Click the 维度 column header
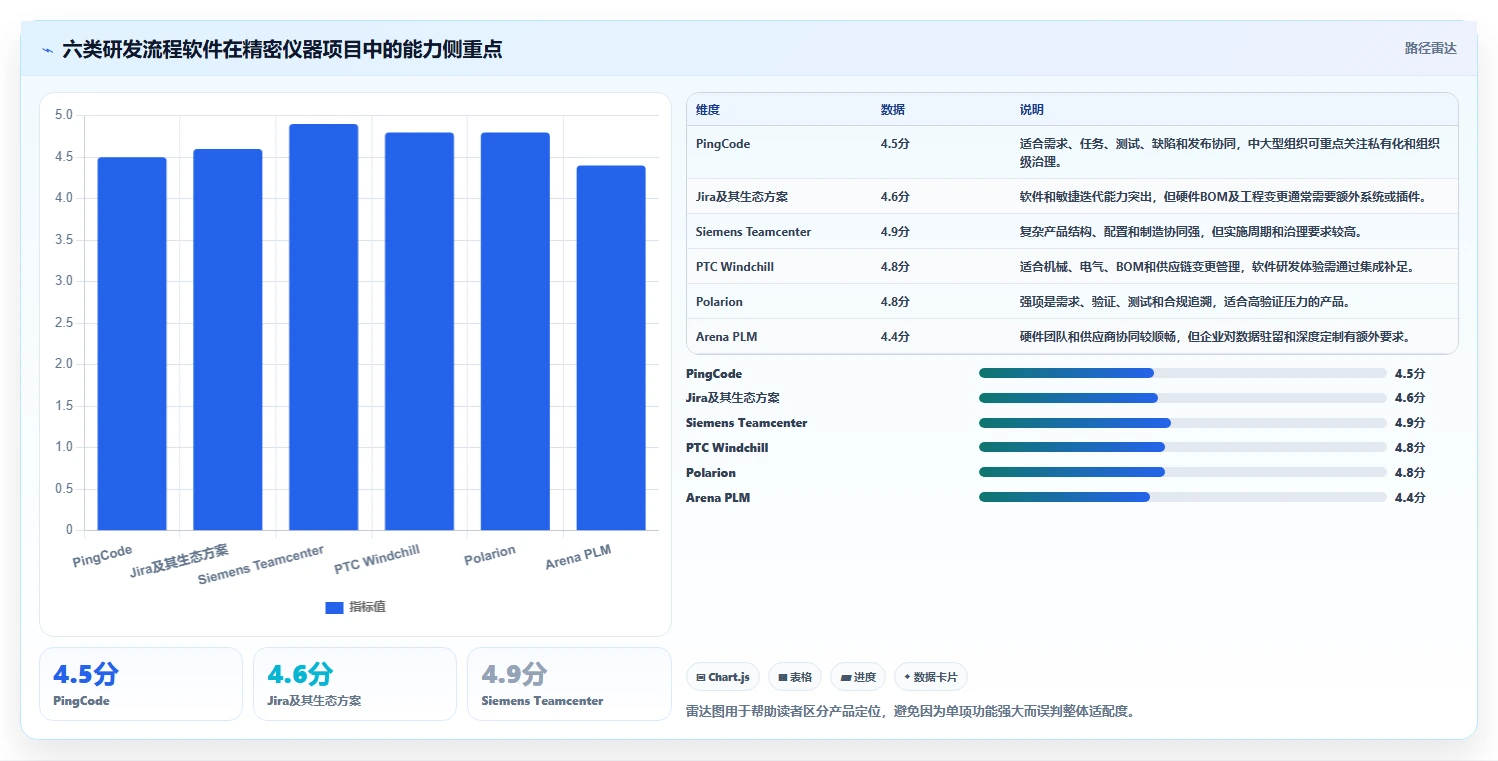 tap(708, 110)
